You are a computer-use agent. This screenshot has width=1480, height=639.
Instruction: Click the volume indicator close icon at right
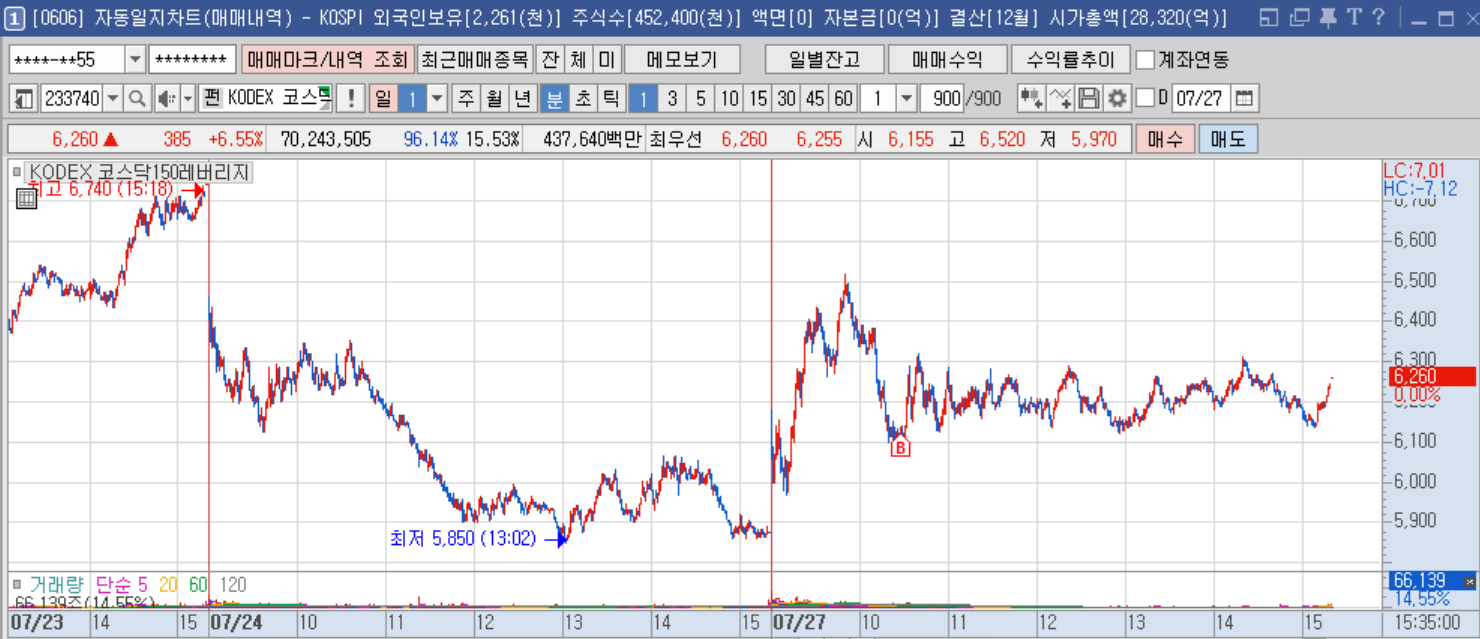1469,581
